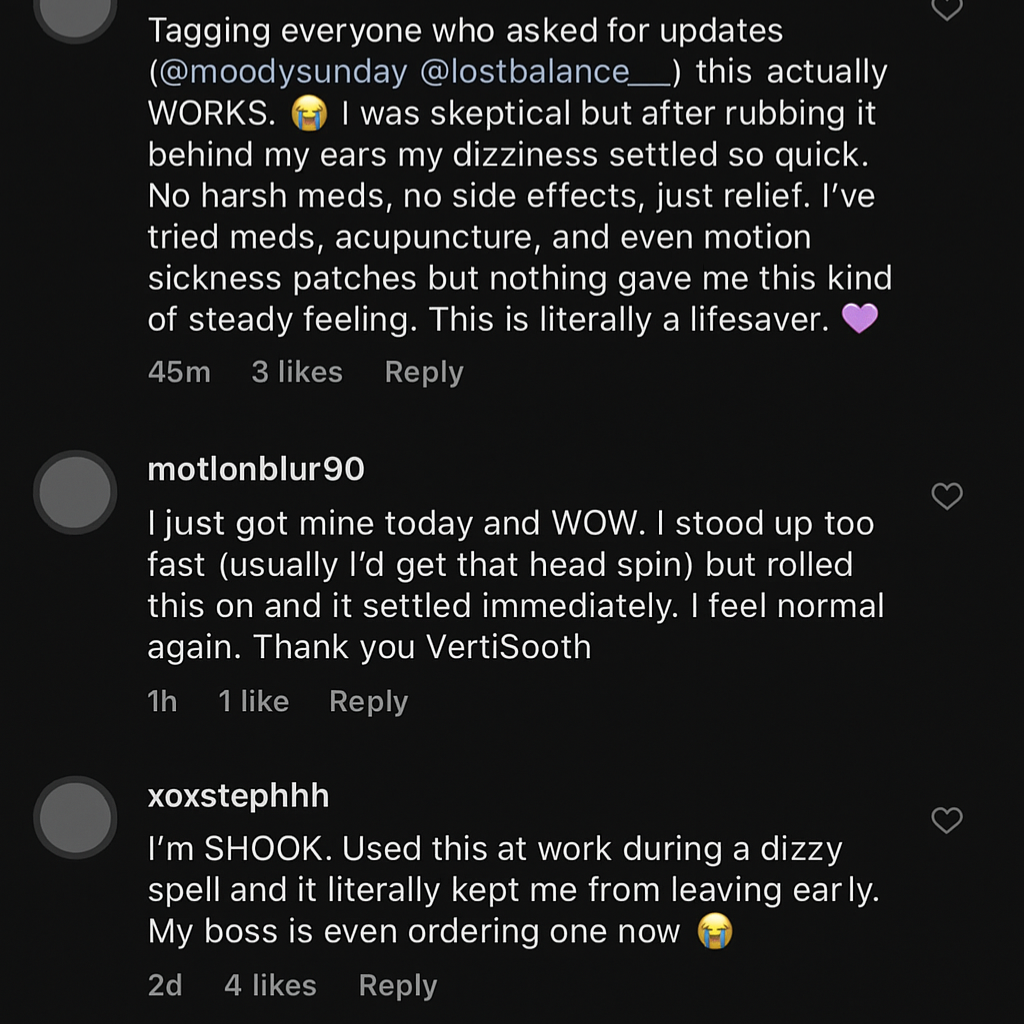
Task: Click the 2d timestamp under xoxstephhh's comment
Action: (165, 986)
